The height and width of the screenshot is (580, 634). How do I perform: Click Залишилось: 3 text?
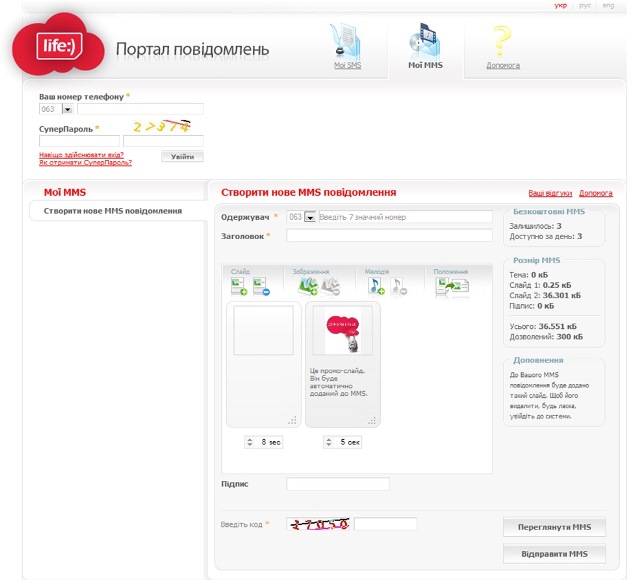point(535,226)
